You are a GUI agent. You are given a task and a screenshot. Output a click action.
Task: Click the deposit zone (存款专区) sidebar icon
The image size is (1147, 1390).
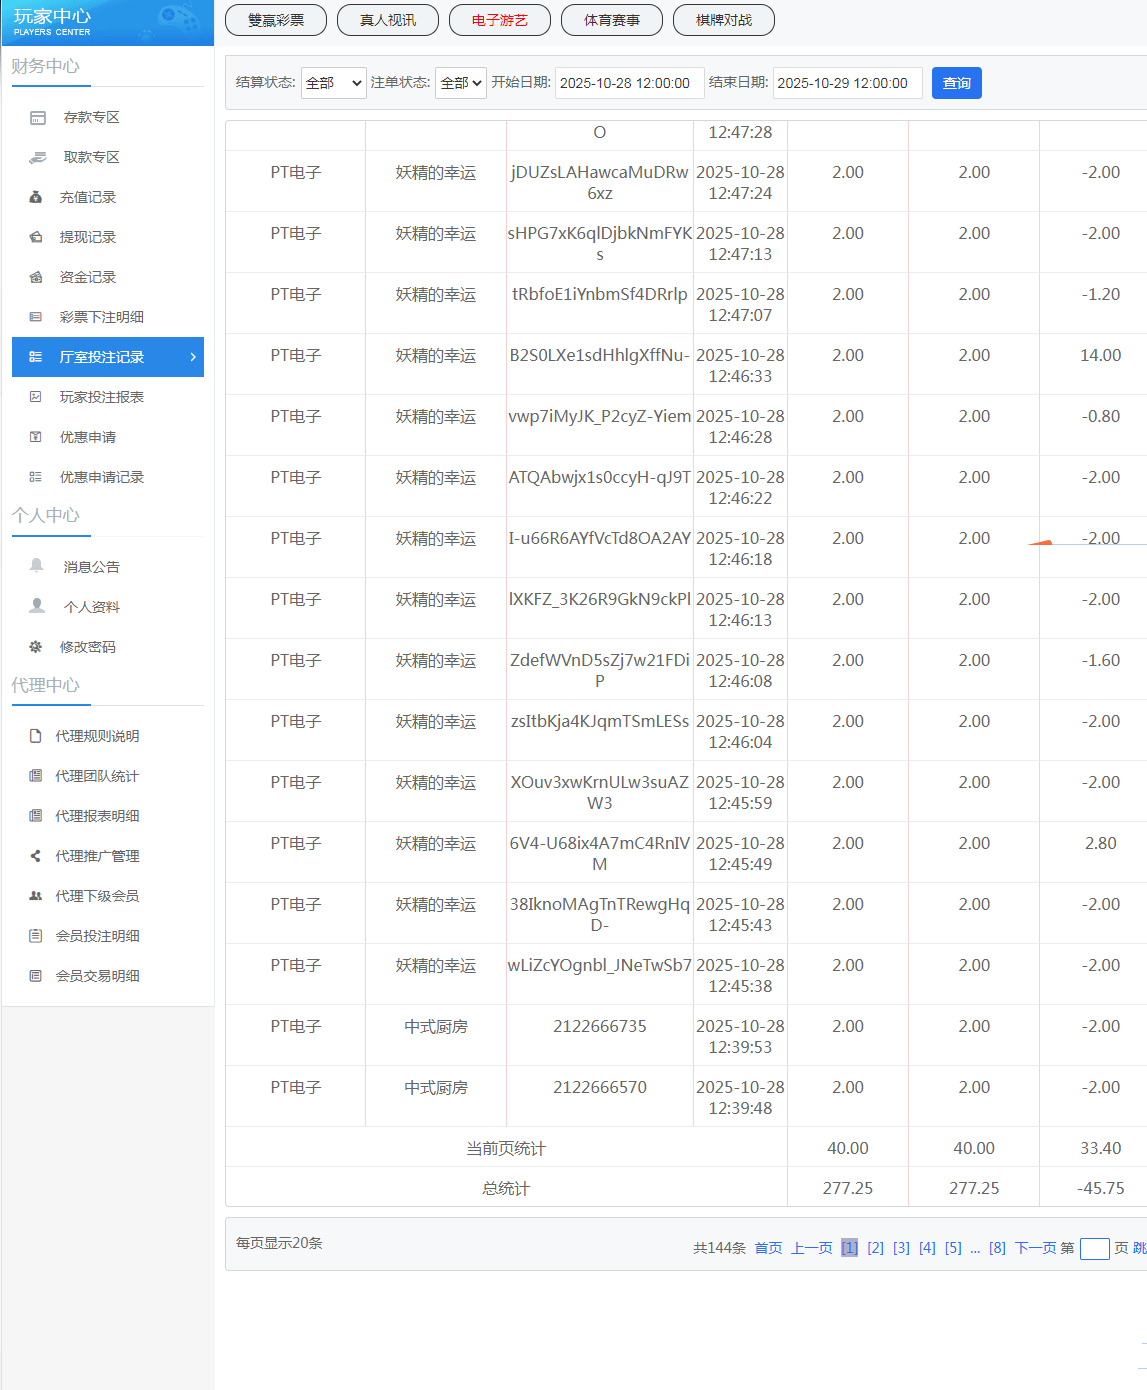(x=38, y=118)
